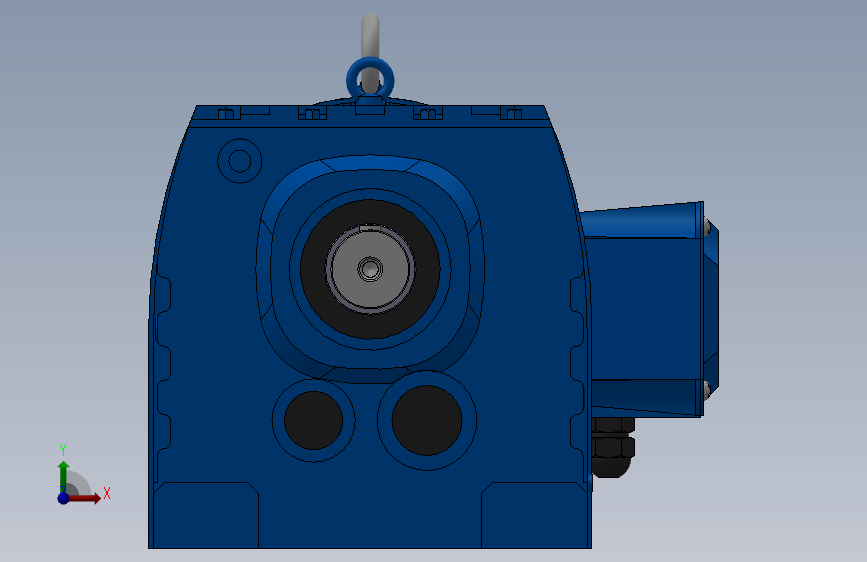Select the blue terminal box body
The height and width of the screenshot is (562, 867).
tap(644, 308)
